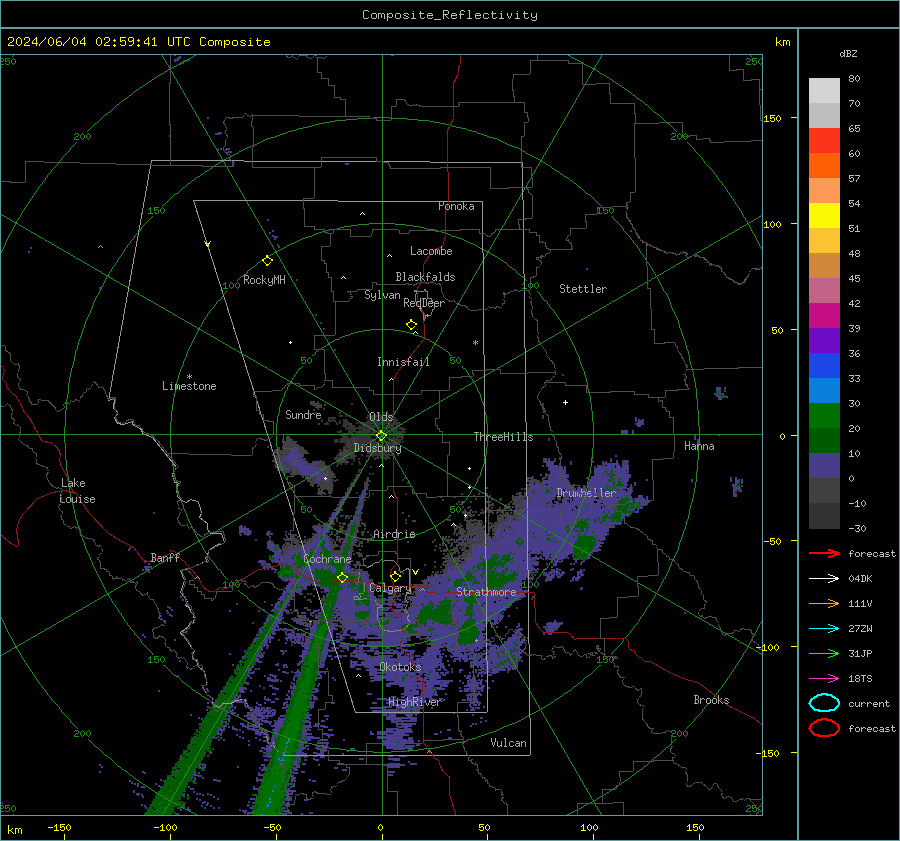This screenshot has height=841, width=900.
Task: Click the 04DK legend text
Action: click(860, 579)
